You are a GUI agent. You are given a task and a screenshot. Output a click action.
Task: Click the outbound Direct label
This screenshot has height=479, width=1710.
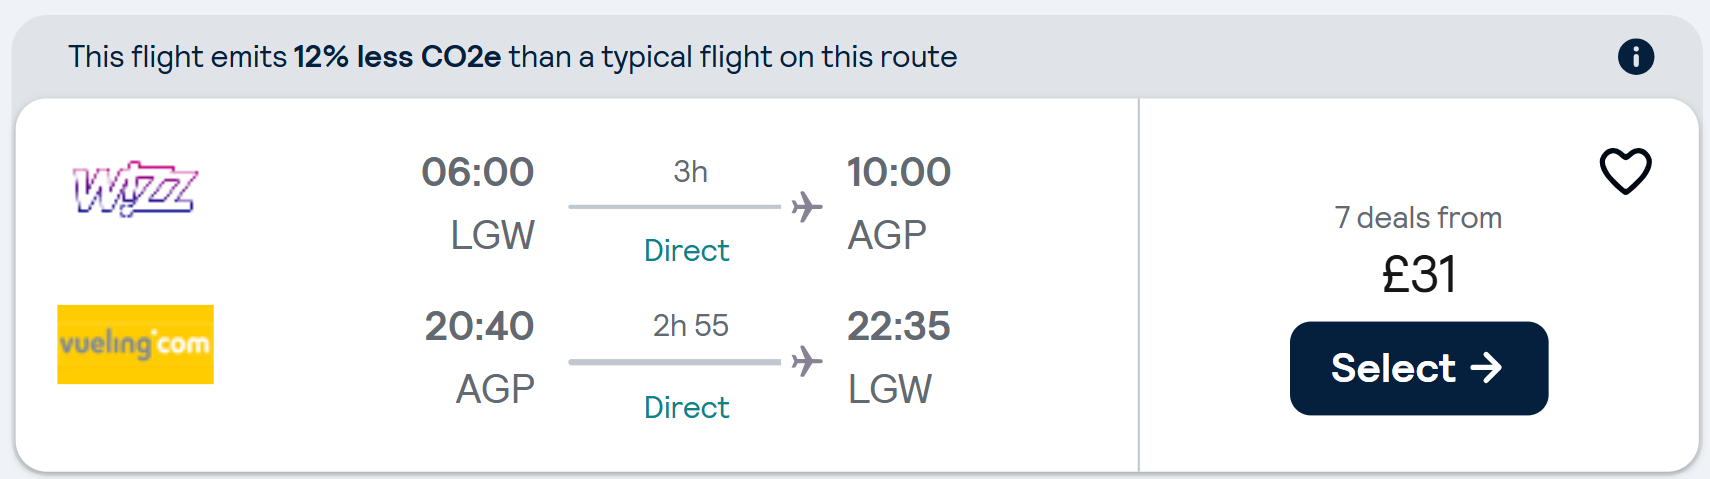(686, 250)
